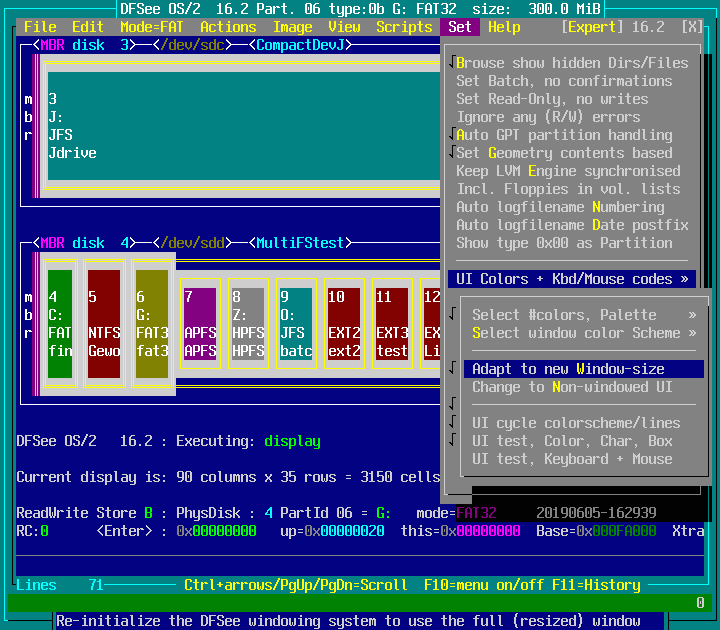Viewport: 720px width, 630px height.
Task: Open the Scripts menu
Action: pyautogui.click(x=404, y=27)
